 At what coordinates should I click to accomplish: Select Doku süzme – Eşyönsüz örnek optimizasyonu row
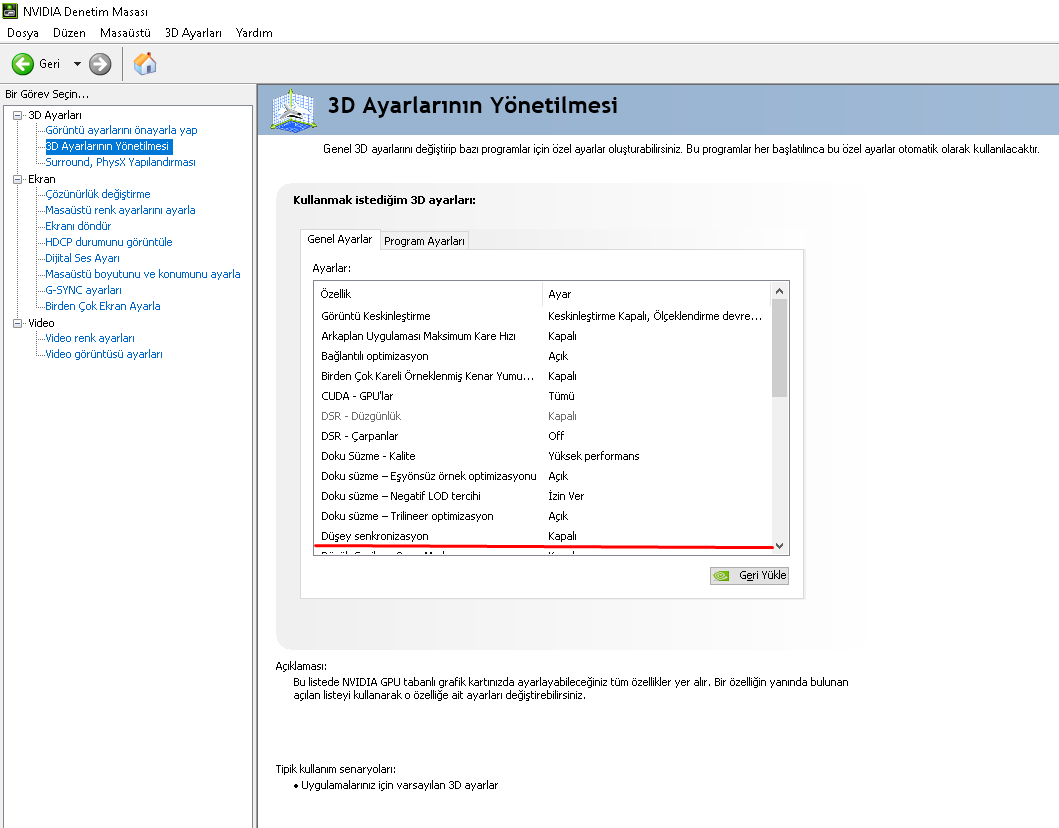pyautogui.click(x=542, y=476)
